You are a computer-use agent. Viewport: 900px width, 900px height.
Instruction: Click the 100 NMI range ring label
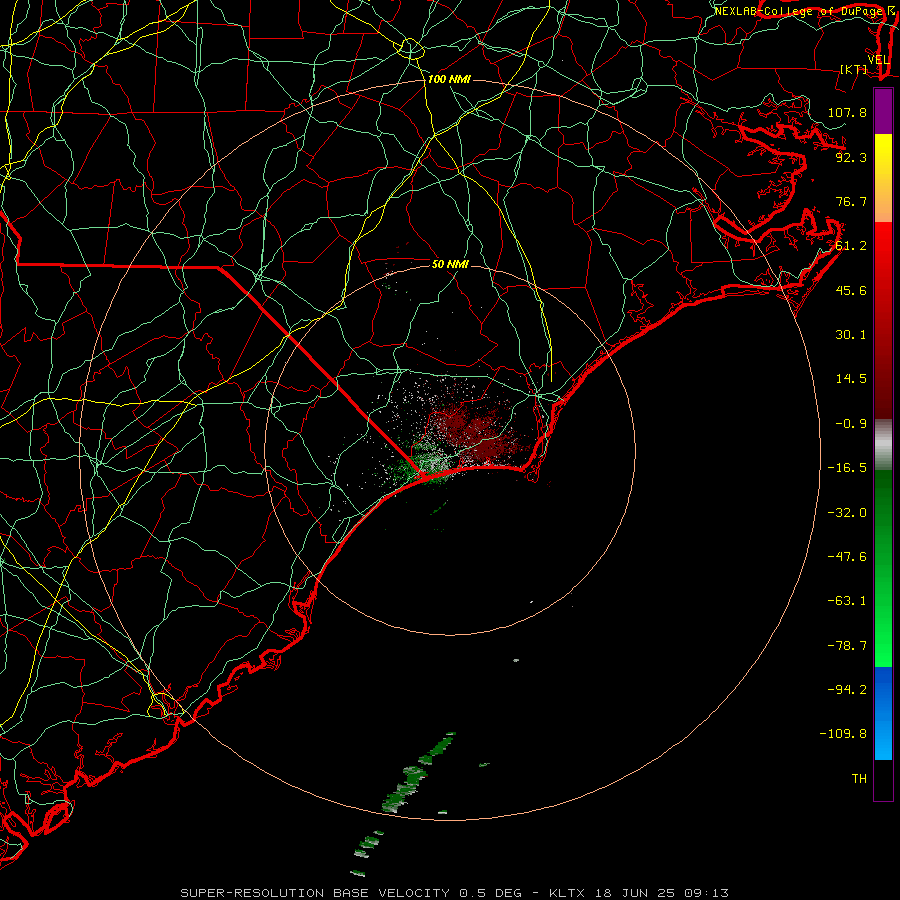tap(449, 79)
